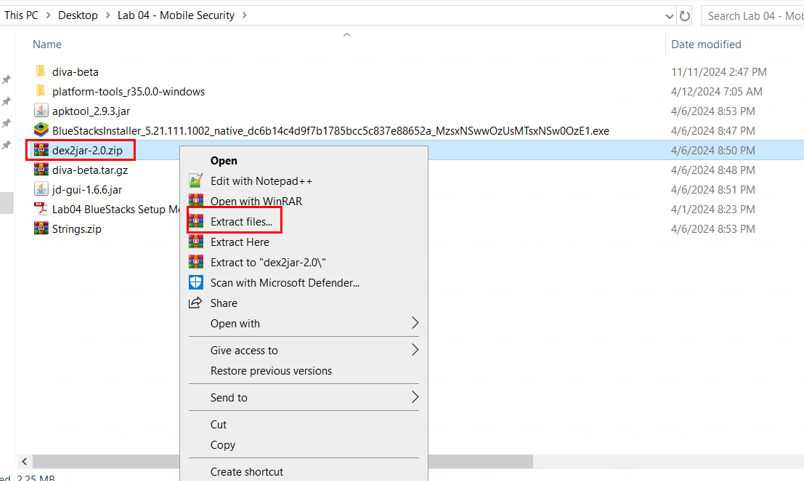Sort by the Name column header
The width and height of the screenshot is (804, 481).
(x=47, y=45)
